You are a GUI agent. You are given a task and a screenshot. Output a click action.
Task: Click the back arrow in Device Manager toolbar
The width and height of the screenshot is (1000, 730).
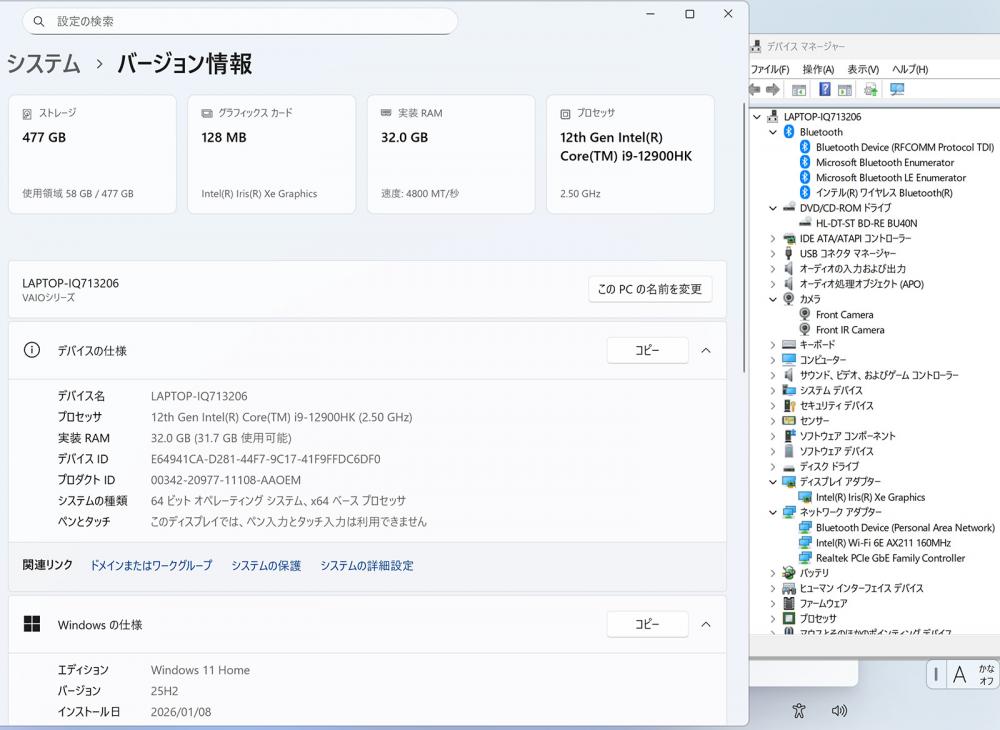[x=756, y=90]
